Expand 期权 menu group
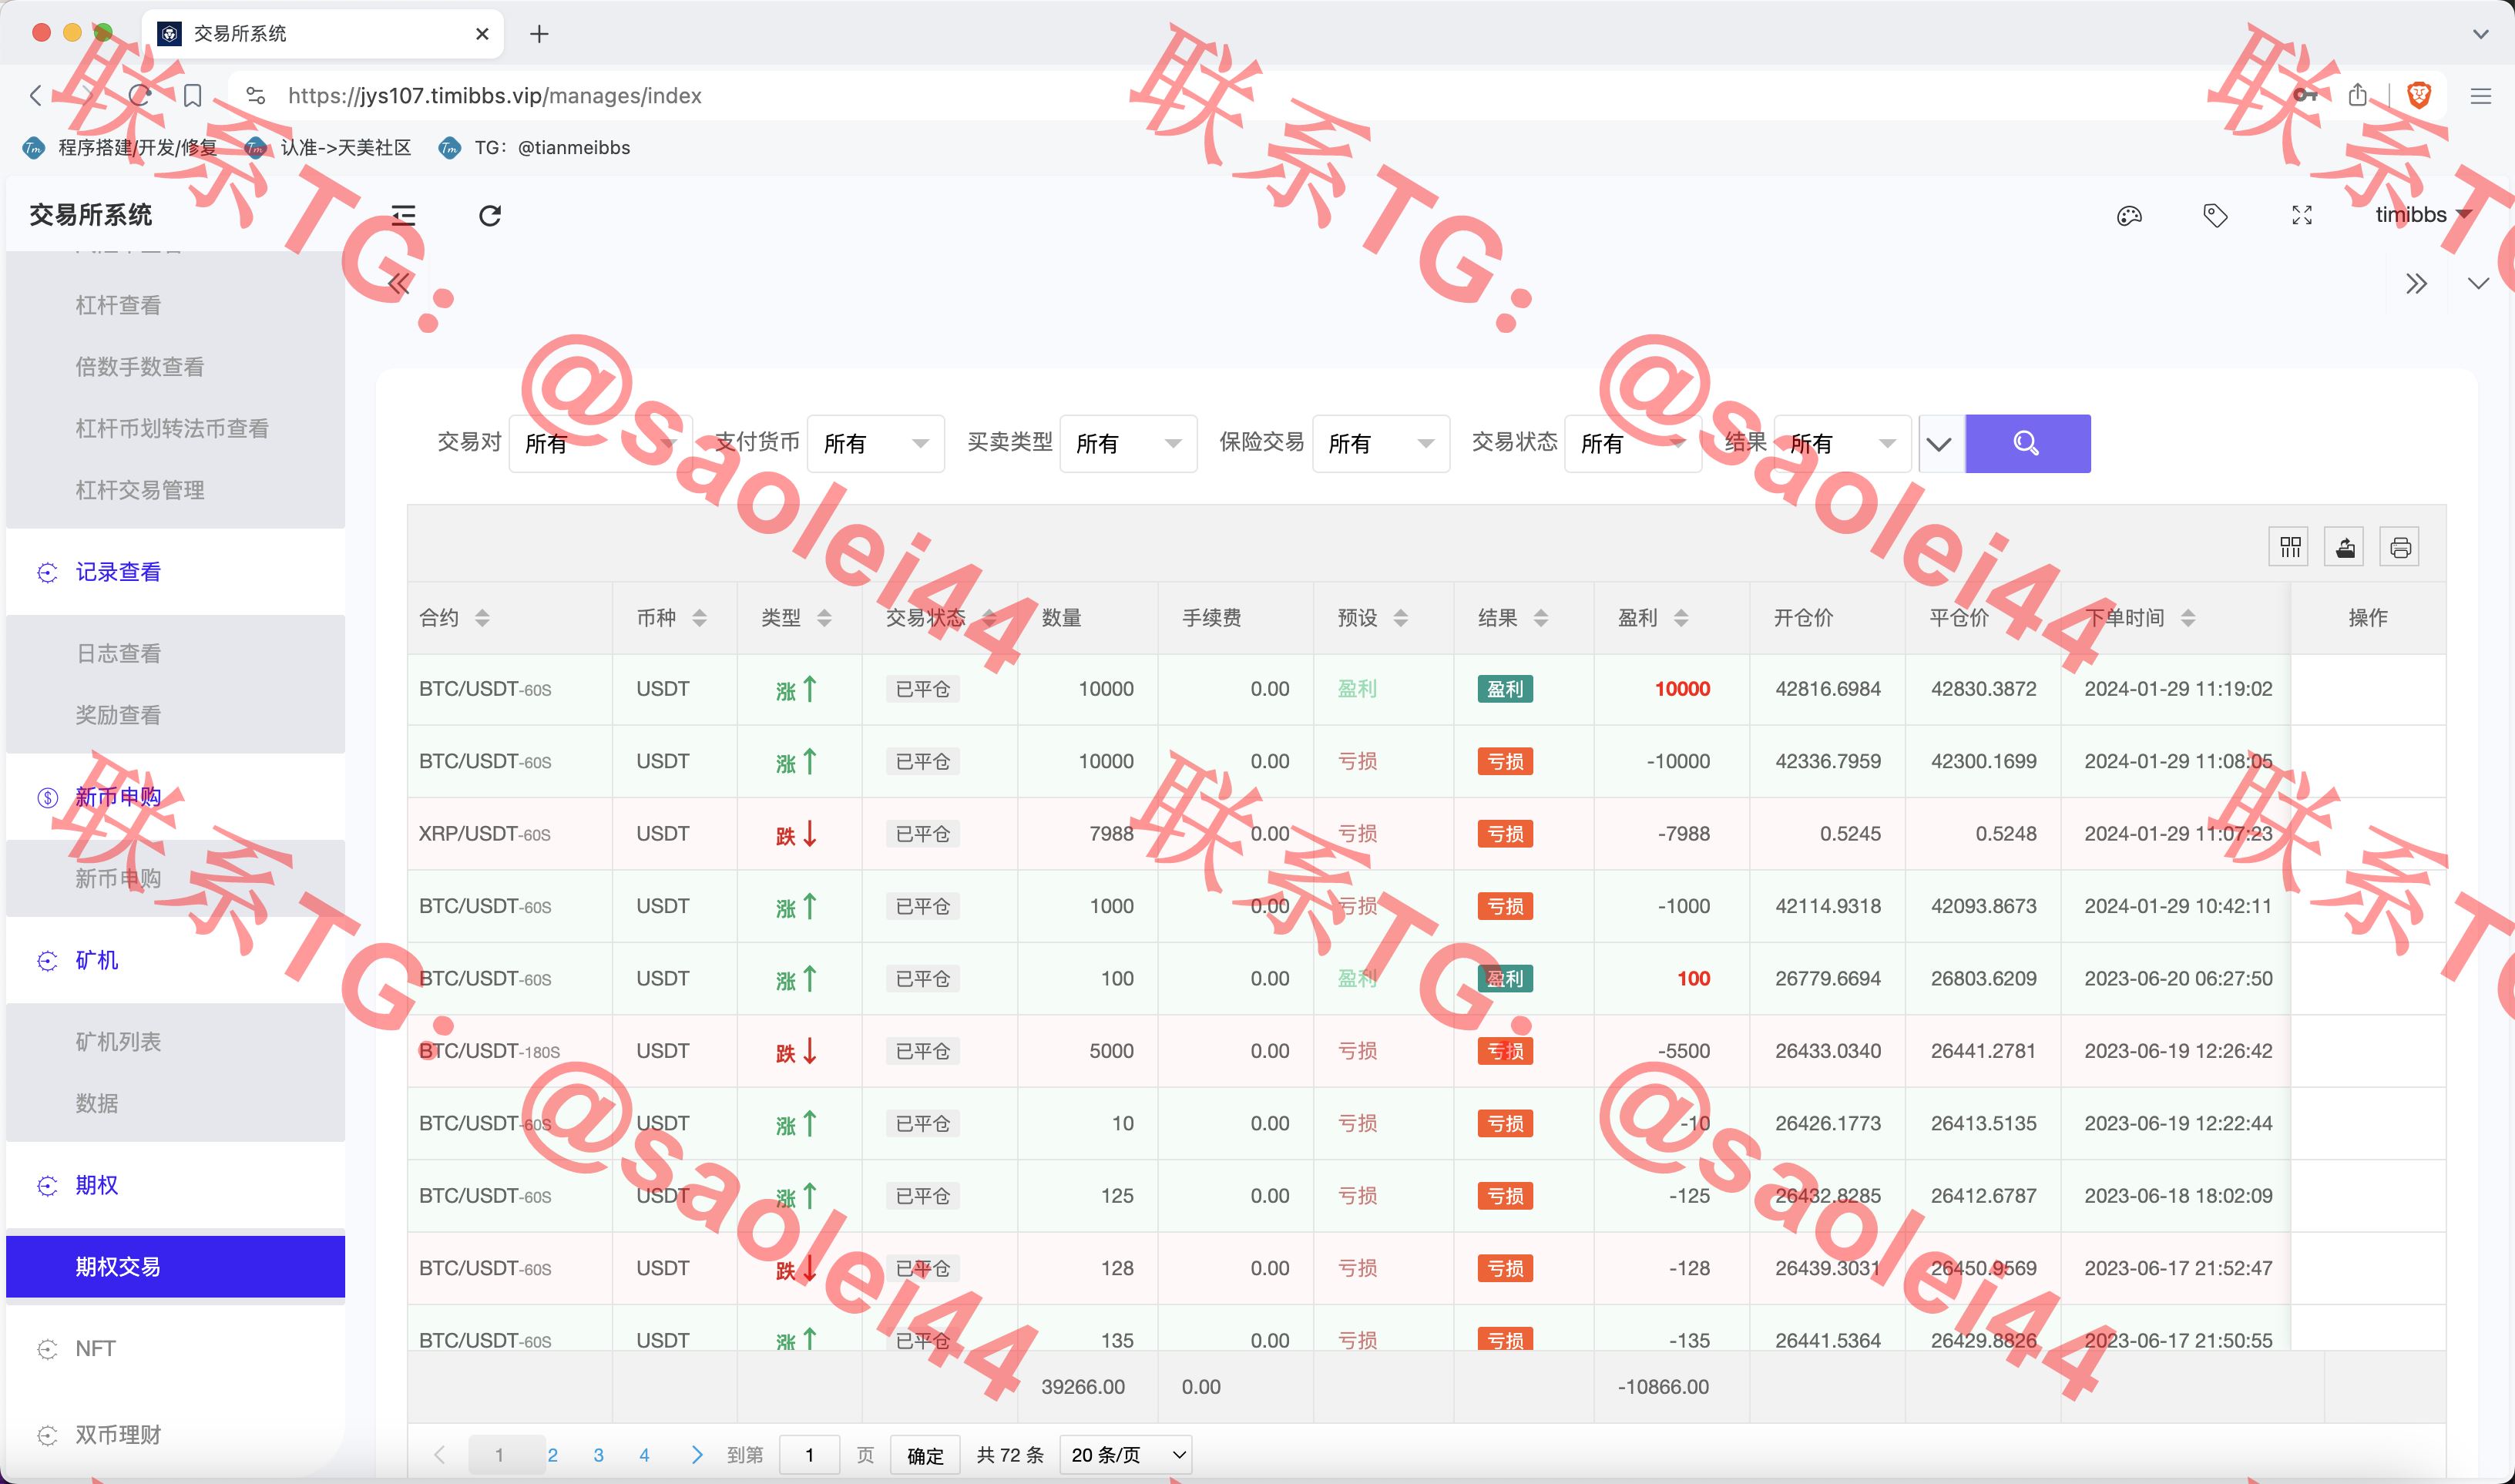The image size is (2515, 1484). (175, 1185)
